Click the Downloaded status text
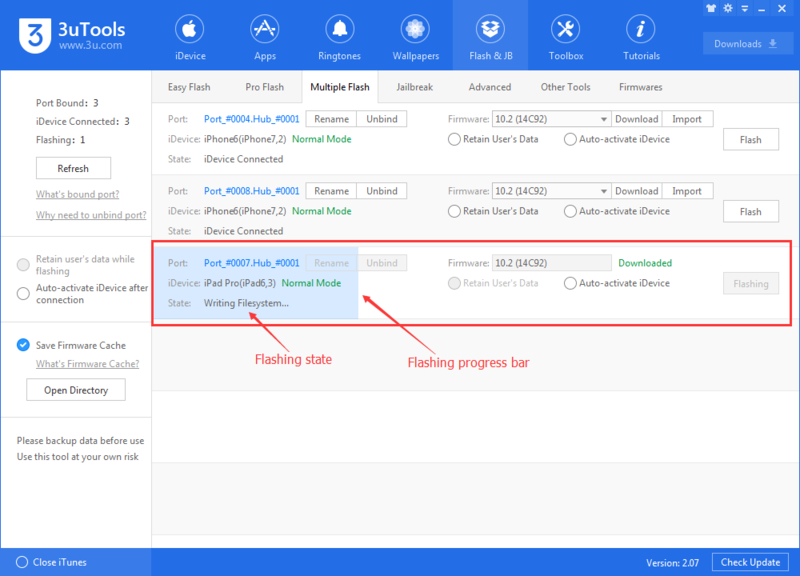 pos(645,263)
